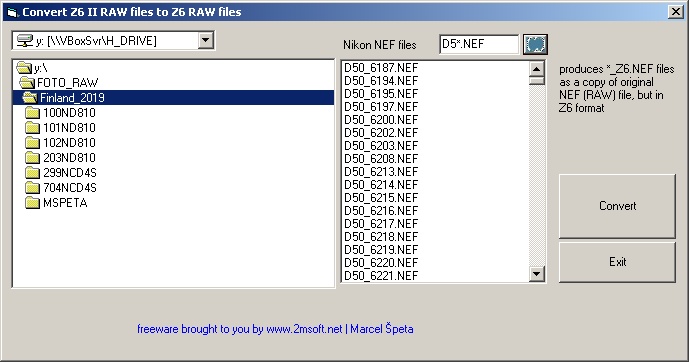Select Finland_2019 folder label

tap(72, 98)
